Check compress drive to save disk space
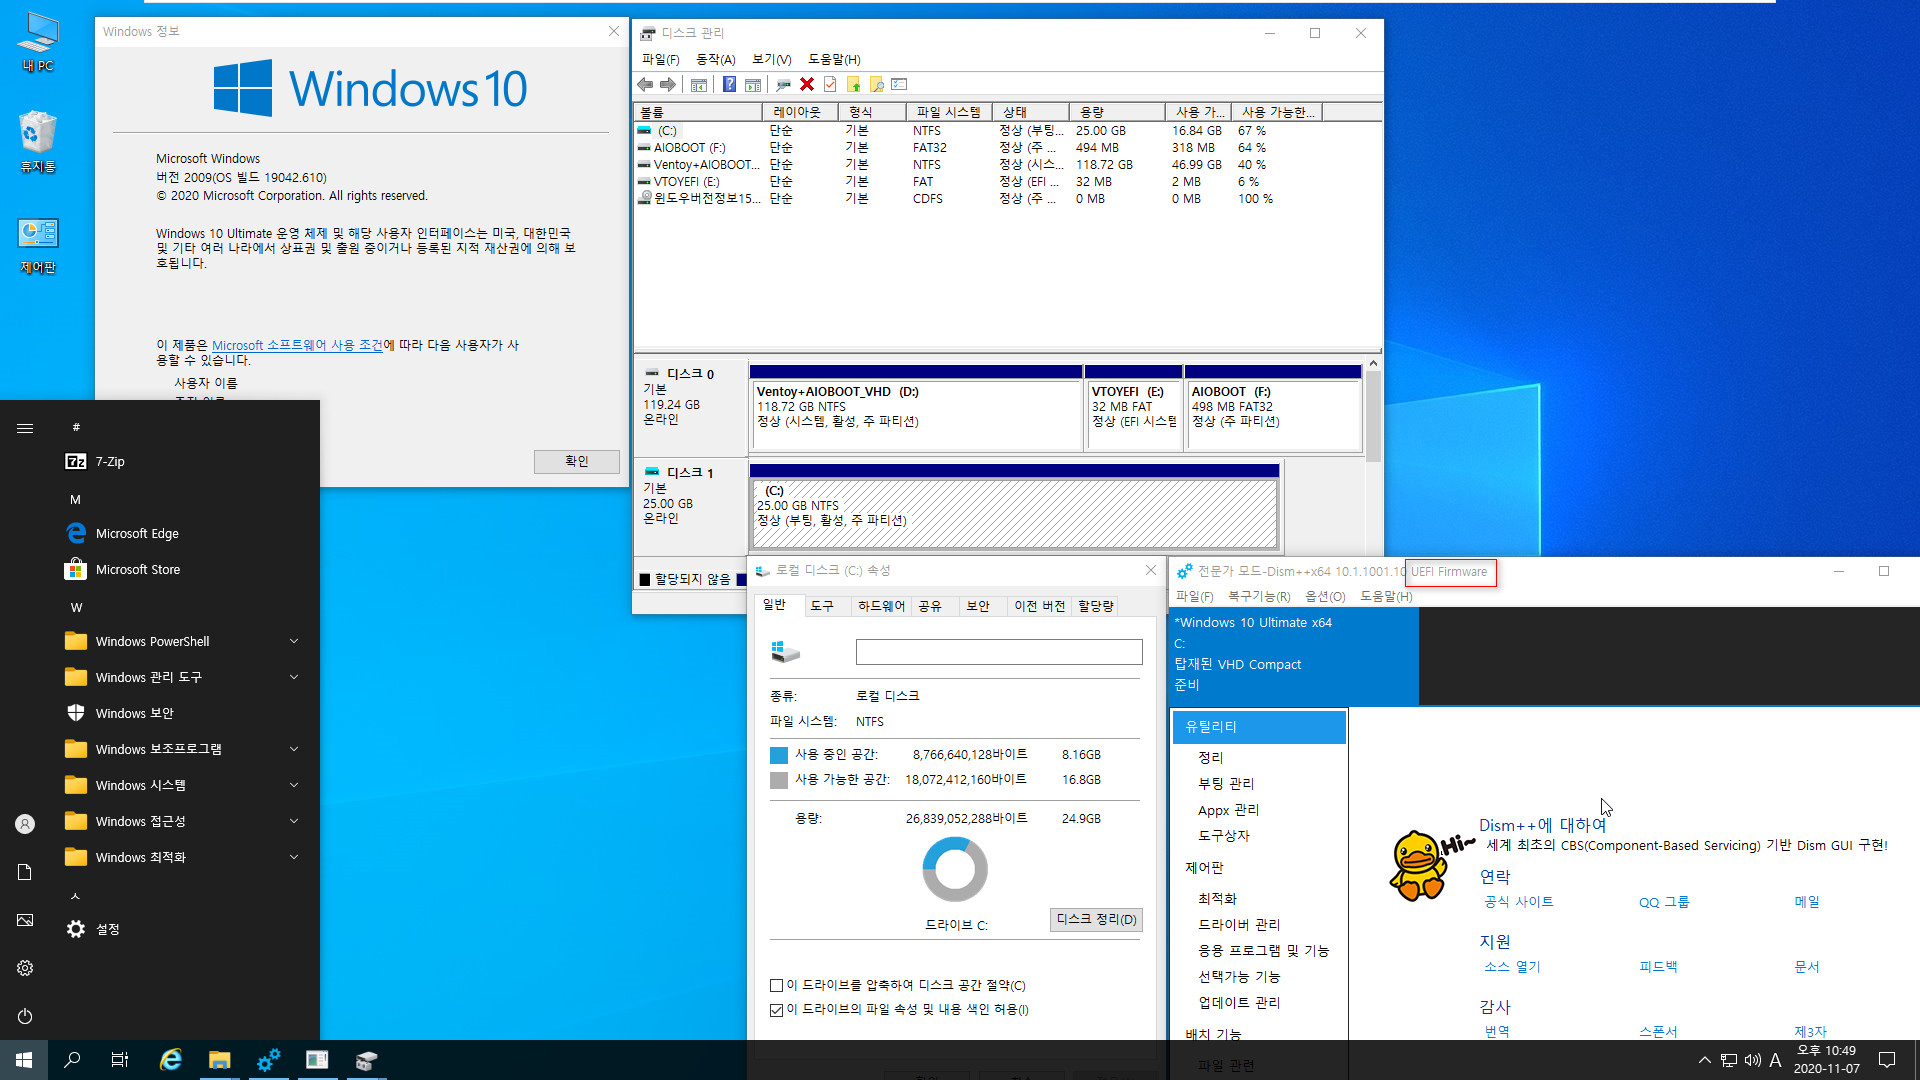 [776, 986]
